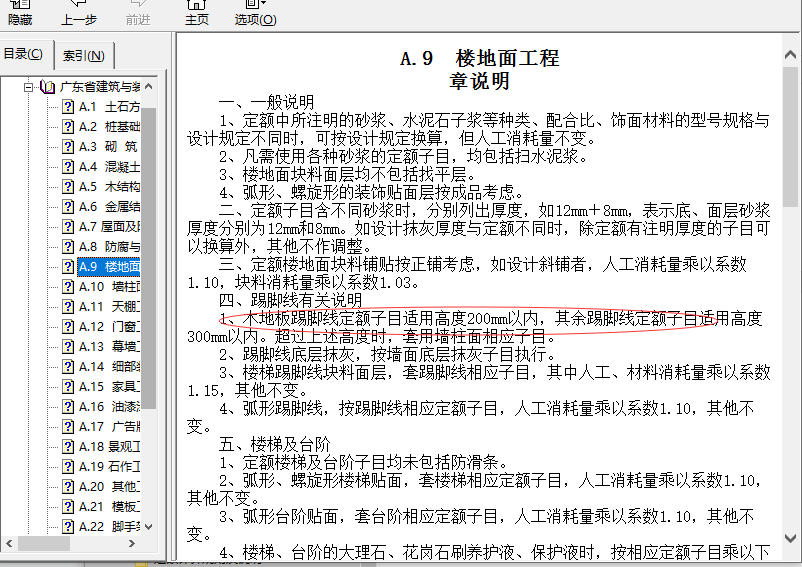Click the topic icon beside A.6 金属结

pyautogui.click(x=68, y=207)
